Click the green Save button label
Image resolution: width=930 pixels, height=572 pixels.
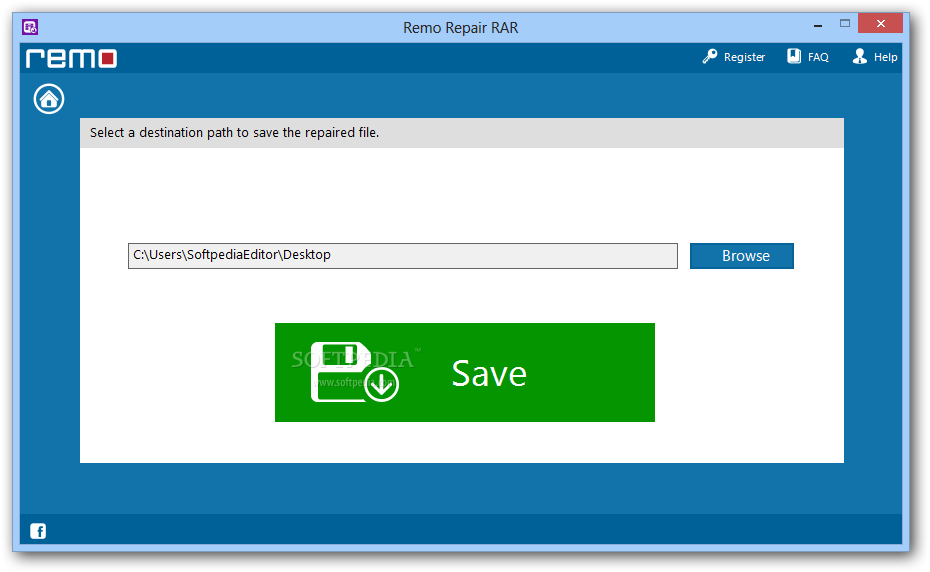(489, 374)
